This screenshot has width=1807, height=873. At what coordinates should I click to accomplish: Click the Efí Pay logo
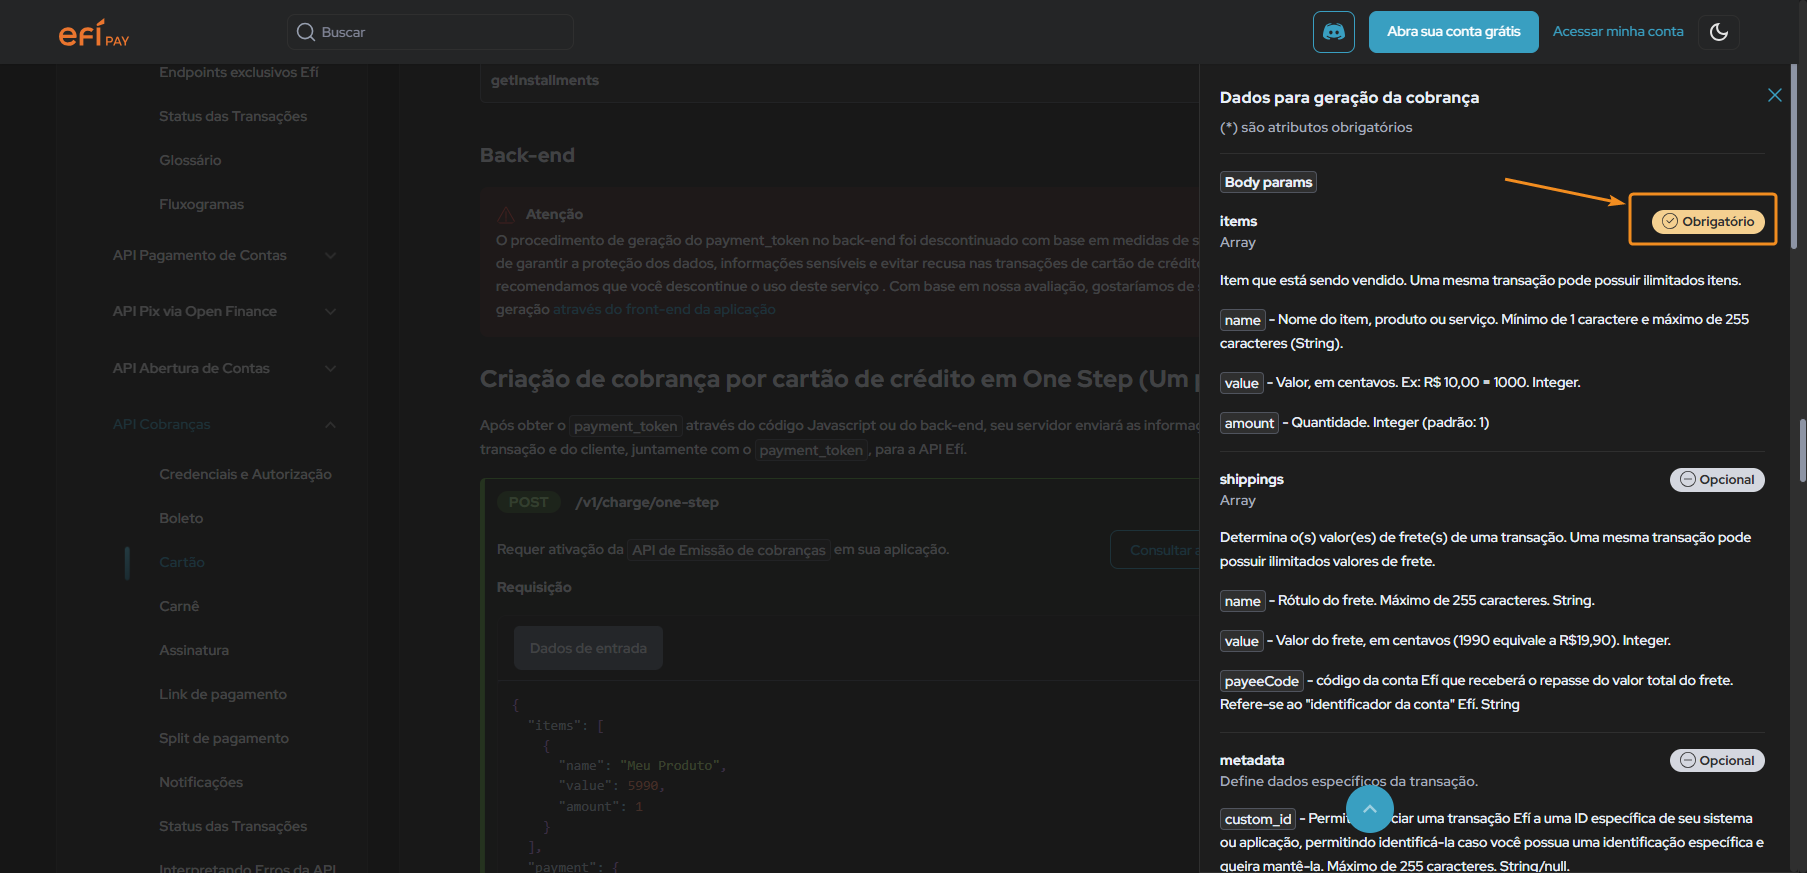(x=94, y=34)
